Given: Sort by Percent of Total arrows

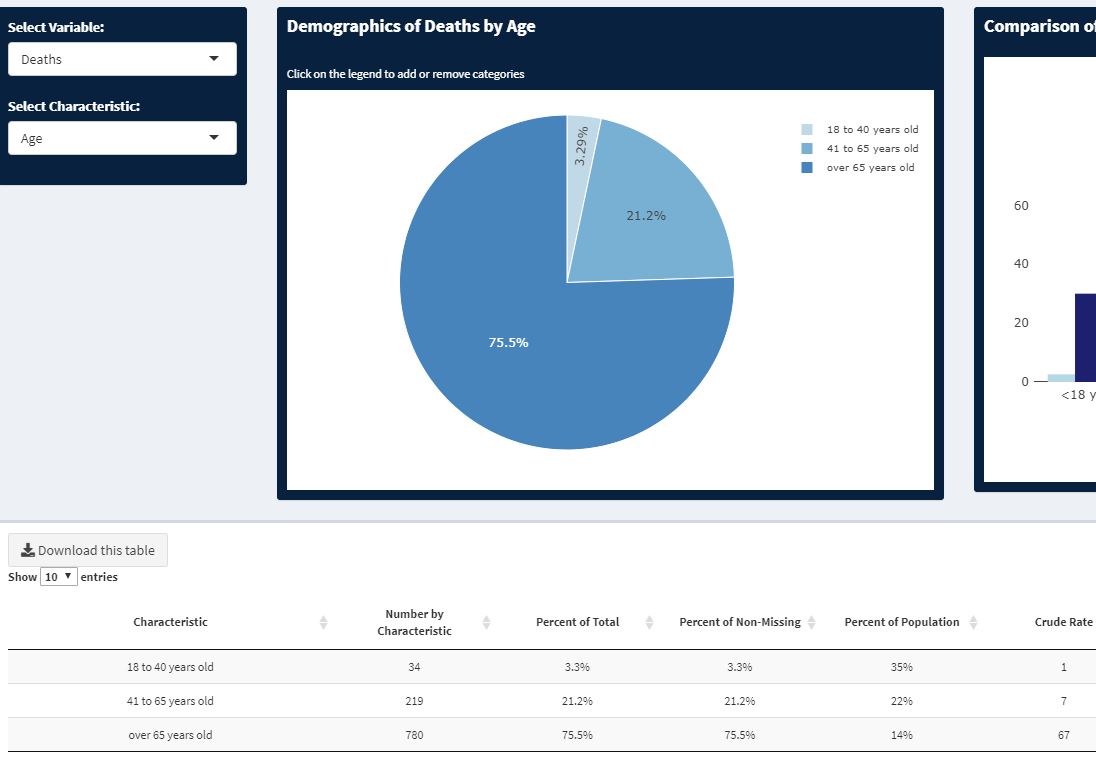Looking at the screenshot, I should 649,622.
